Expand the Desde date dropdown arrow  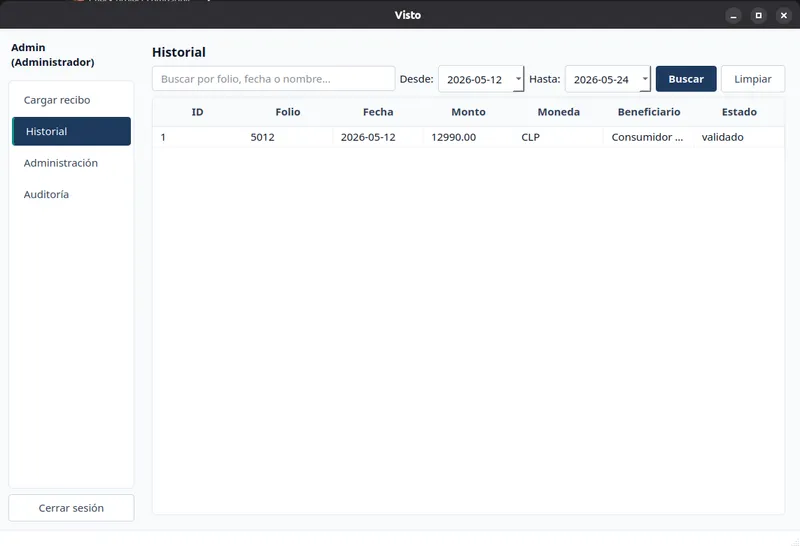[518, 79]
